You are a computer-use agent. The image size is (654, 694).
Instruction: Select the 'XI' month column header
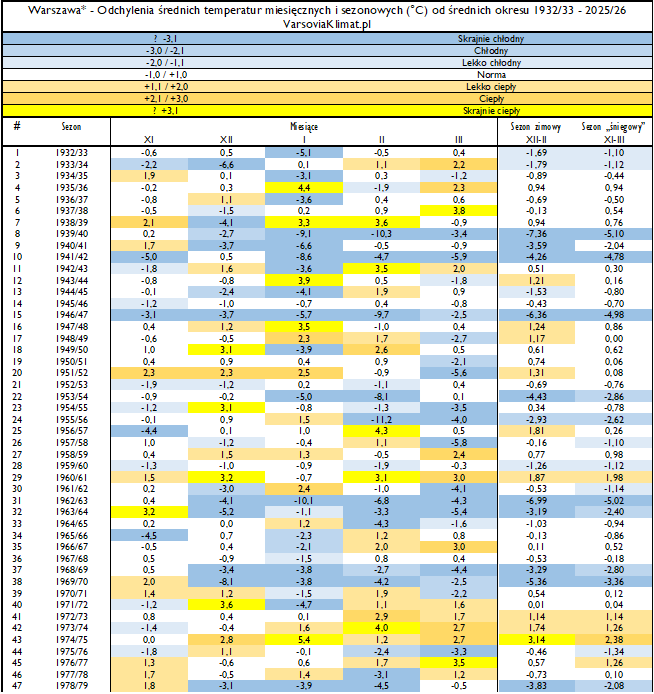tap(148, 140)
